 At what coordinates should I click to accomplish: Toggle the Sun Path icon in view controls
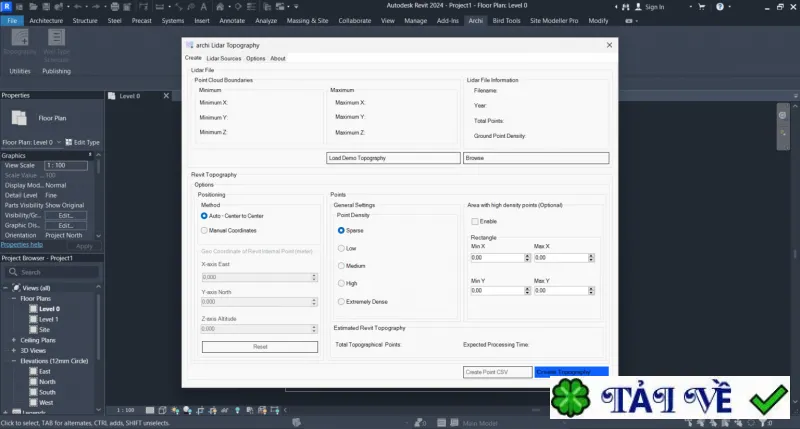(x=175, y=410)
